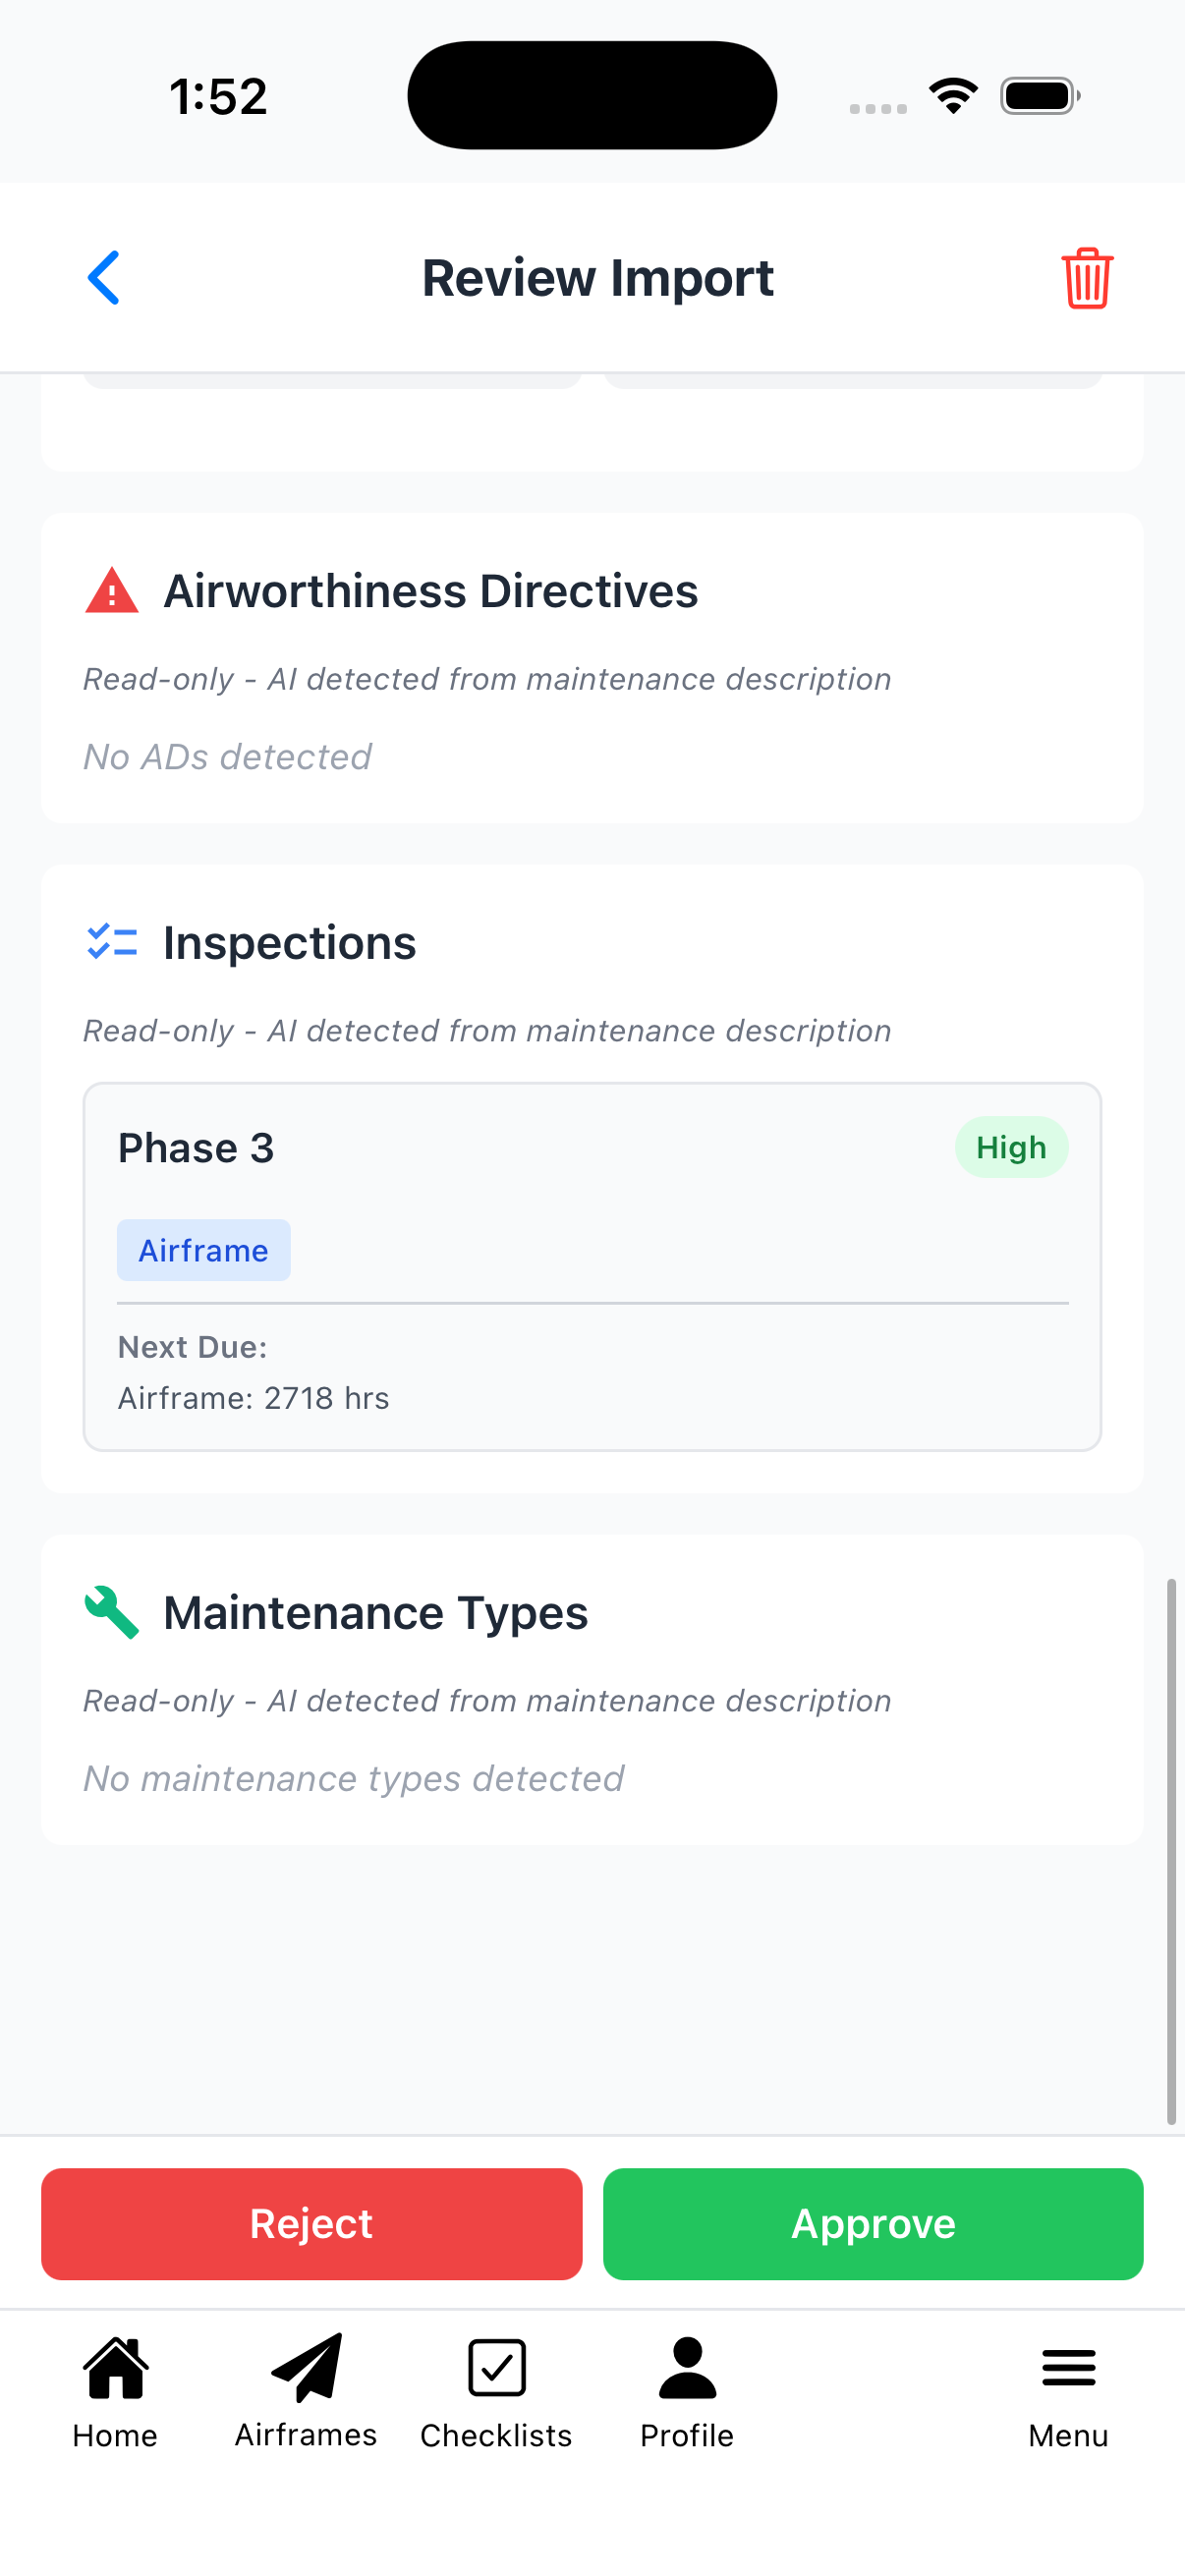Tap the green High priority badge
The width and height of the screenshot is (1185, 2576).
(1011, 1147)
